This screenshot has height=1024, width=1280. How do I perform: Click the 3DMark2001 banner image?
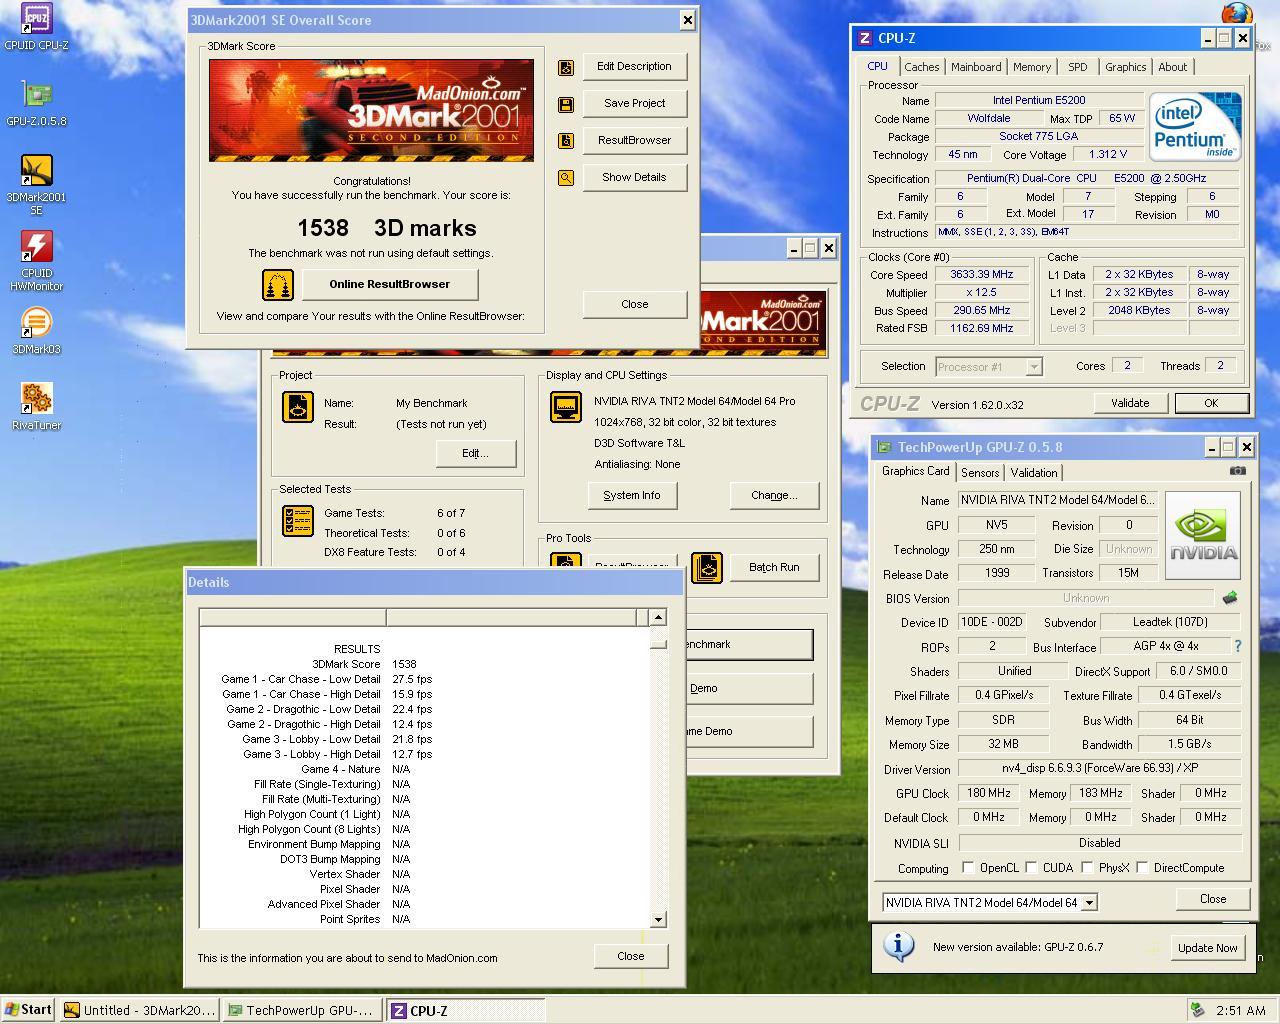point(371,110)
